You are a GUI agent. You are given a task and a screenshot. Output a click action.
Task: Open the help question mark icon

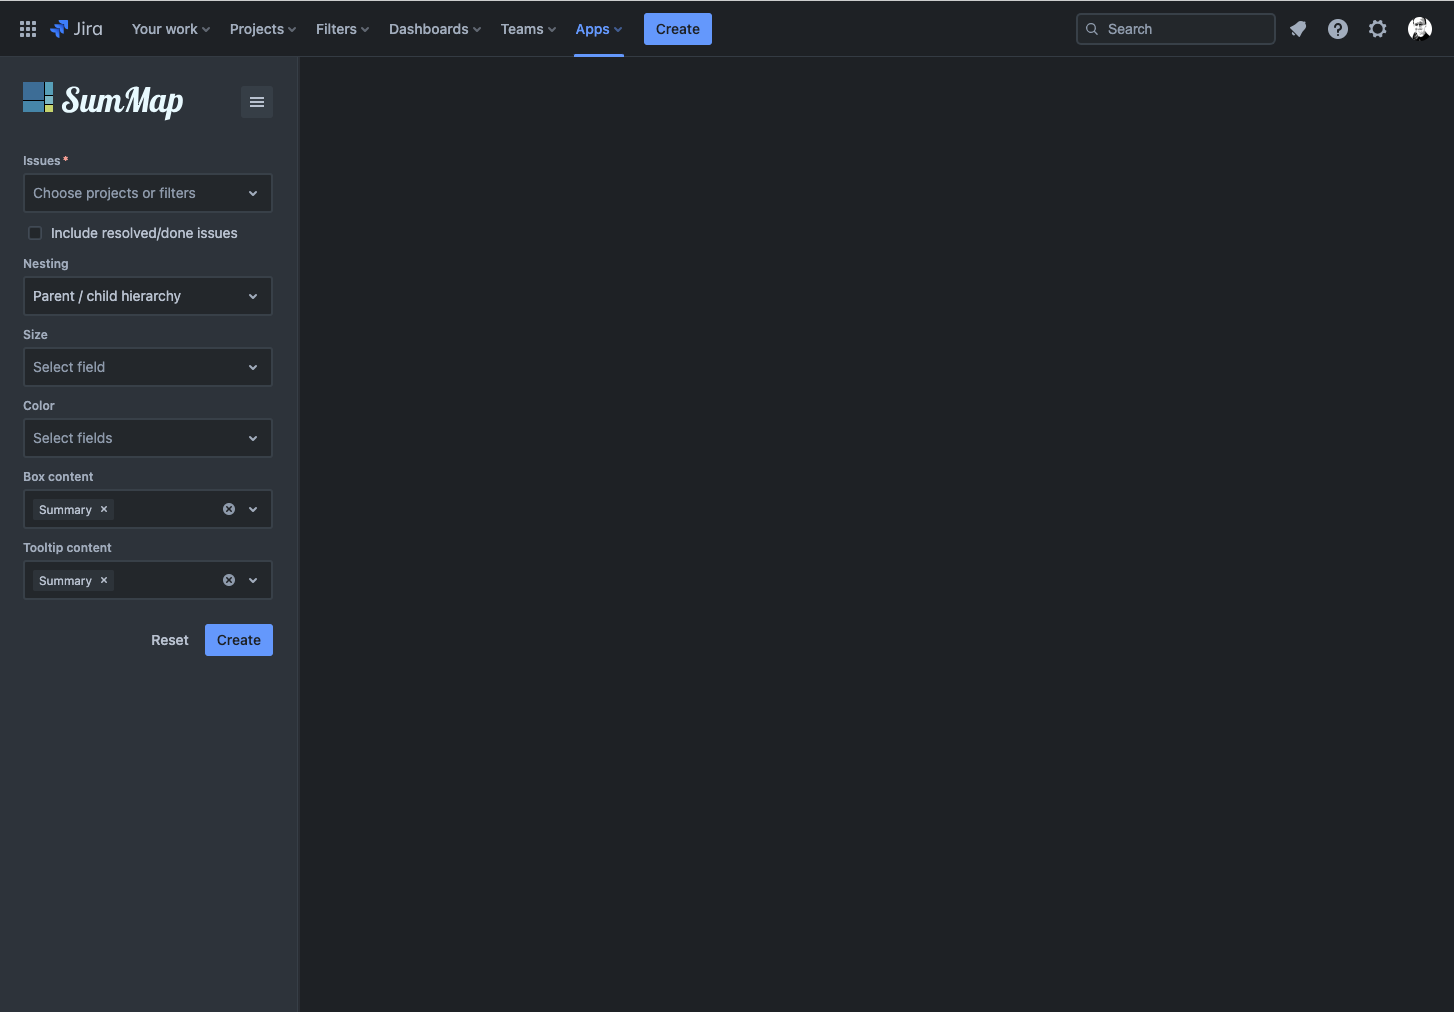[x=1338, y=29]
